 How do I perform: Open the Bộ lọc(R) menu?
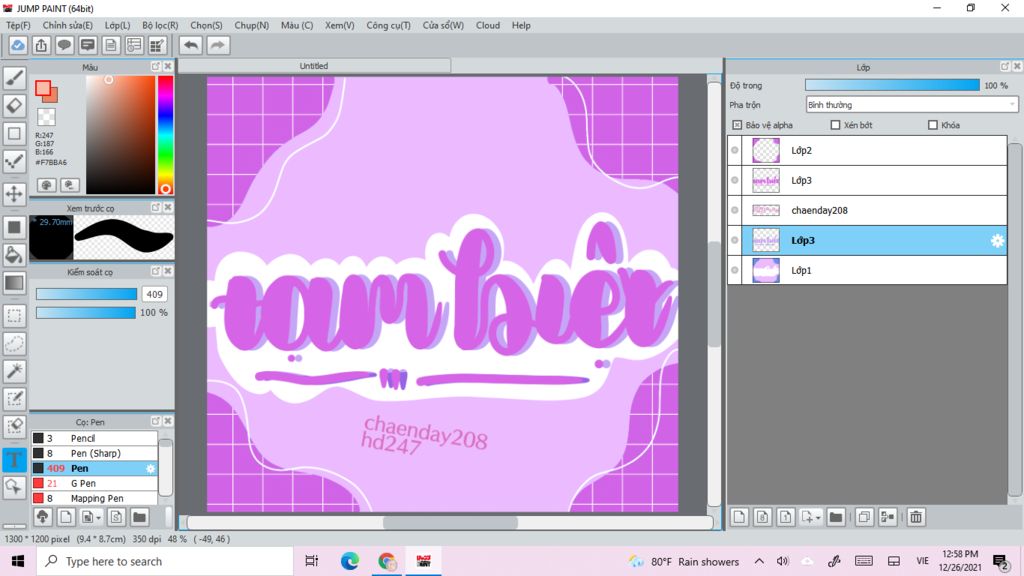pyautogui.click(x=160, y=25)
